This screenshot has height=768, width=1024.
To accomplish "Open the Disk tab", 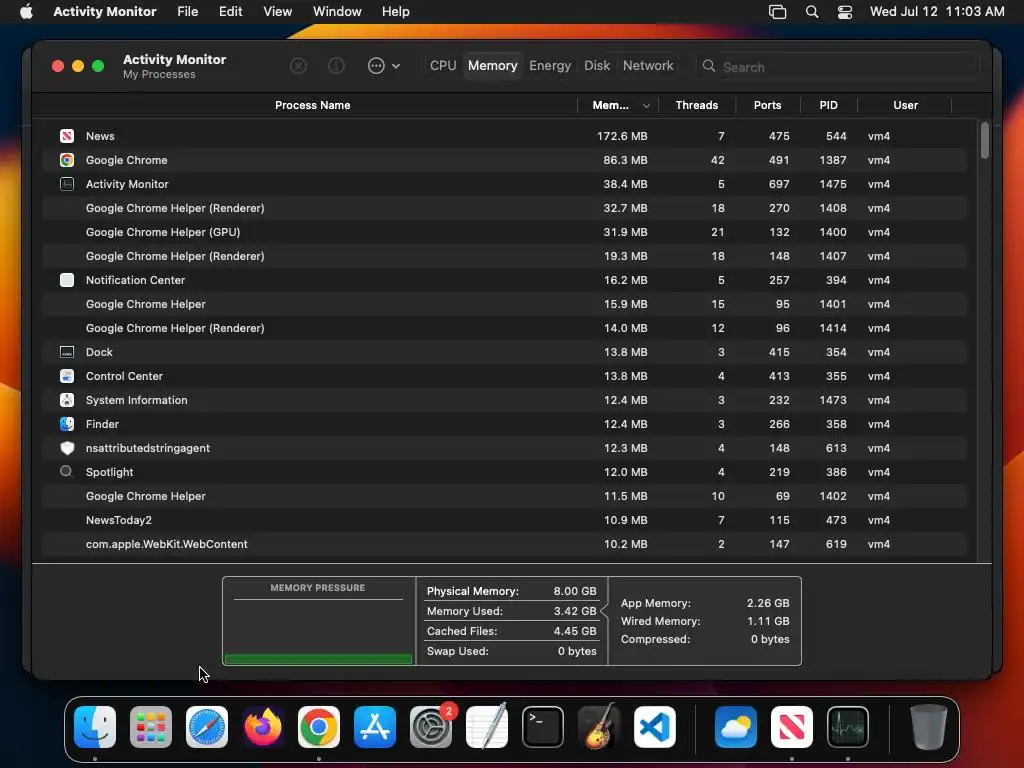I will click(597, 65).
